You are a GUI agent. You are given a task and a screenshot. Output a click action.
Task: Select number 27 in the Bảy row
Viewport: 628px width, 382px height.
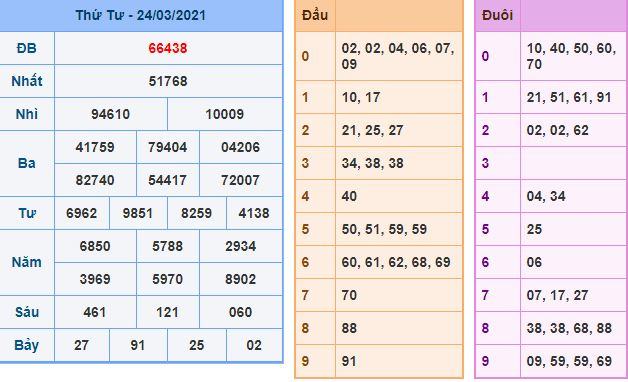coord(82,345)
